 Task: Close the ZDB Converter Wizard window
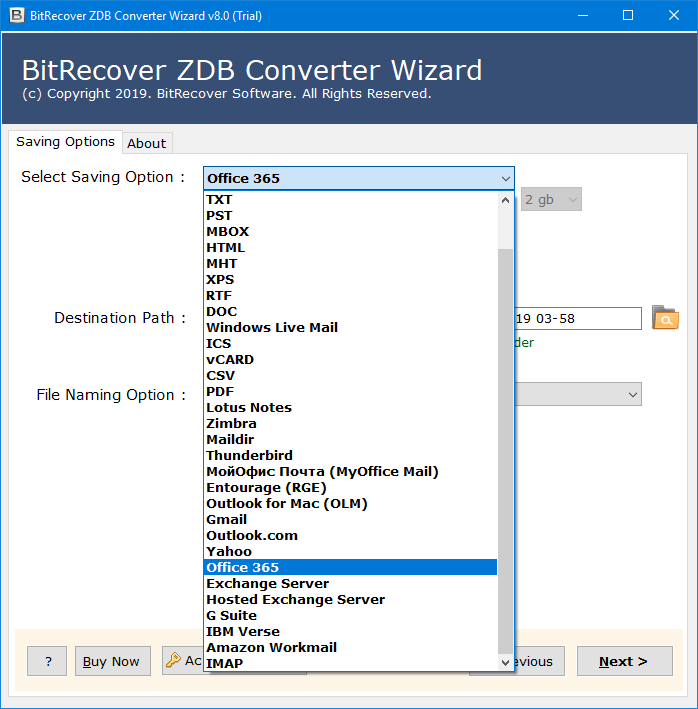click(674, 15)
